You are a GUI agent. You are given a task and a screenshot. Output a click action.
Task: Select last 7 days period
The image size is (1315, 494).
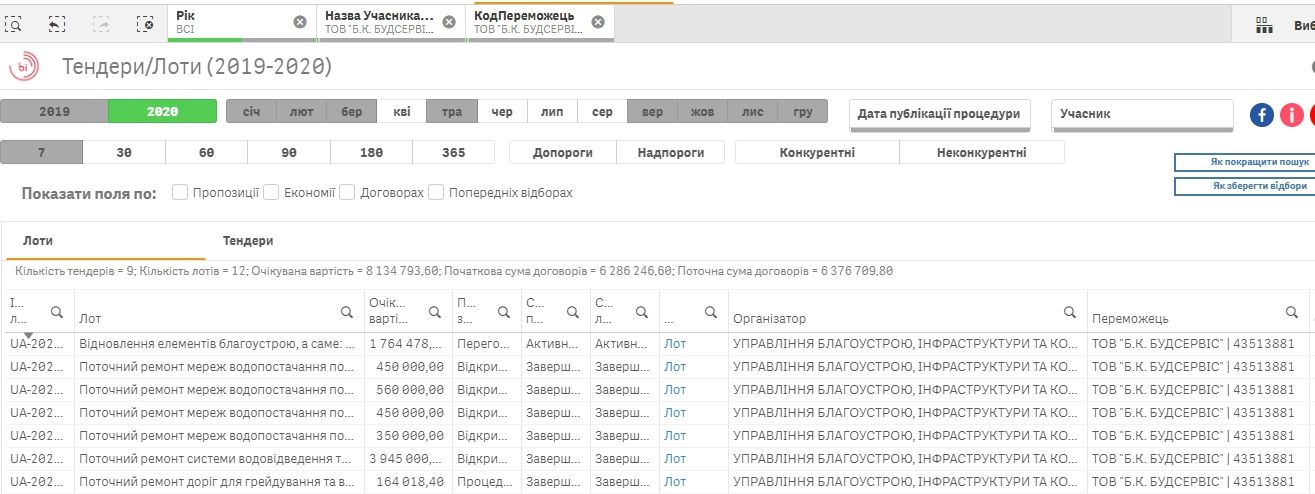coord(42,153)
